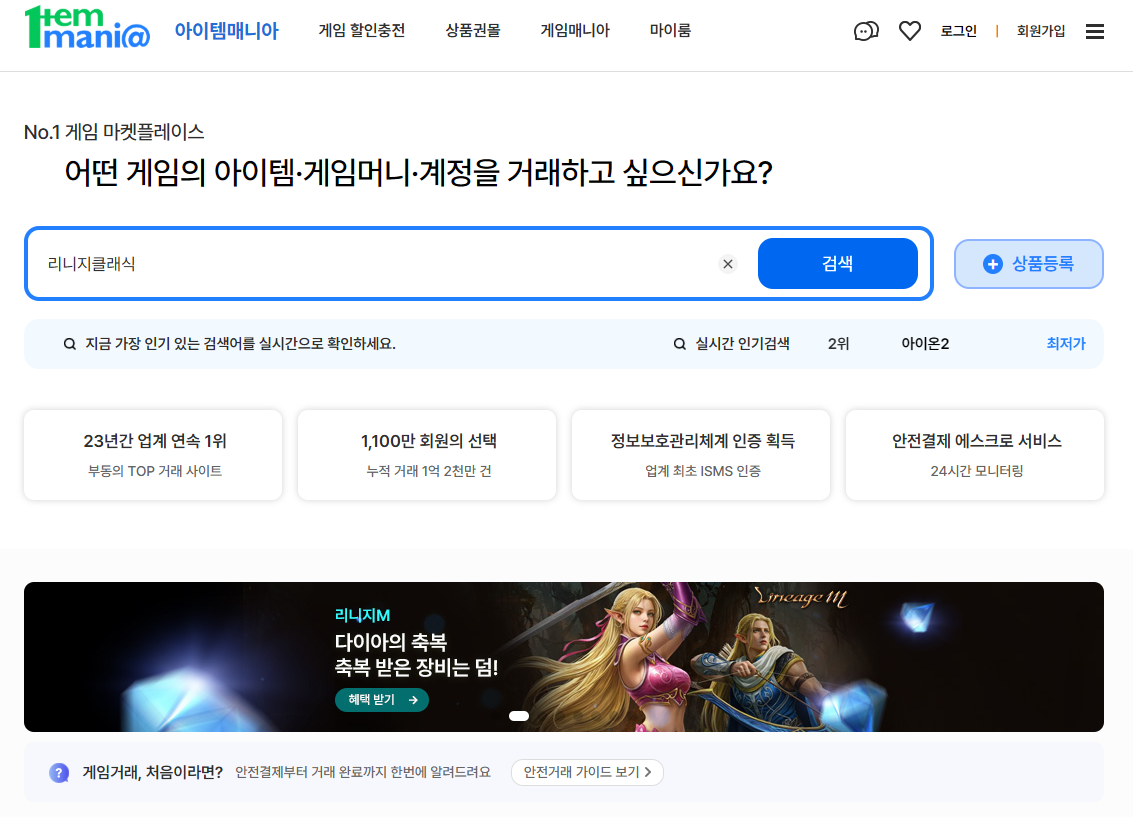Open the 상품권몰 menu
This screenshot has height=817, width=1133.
473,31
